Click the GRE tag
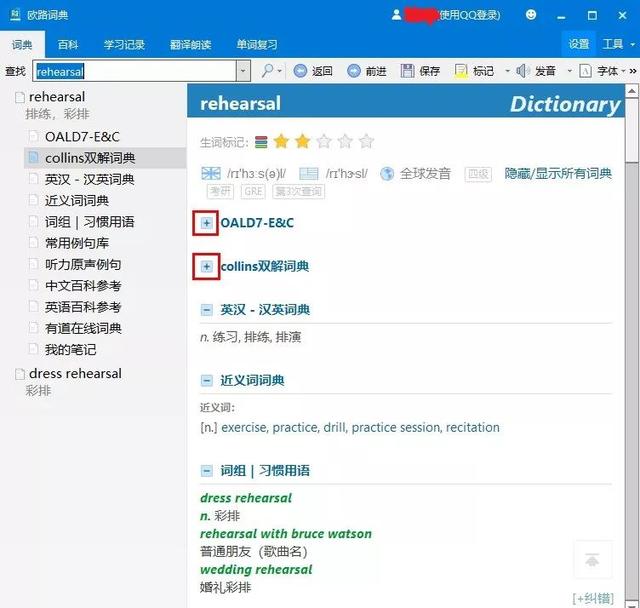Viewport: 640px width, 608px height. 253,191
